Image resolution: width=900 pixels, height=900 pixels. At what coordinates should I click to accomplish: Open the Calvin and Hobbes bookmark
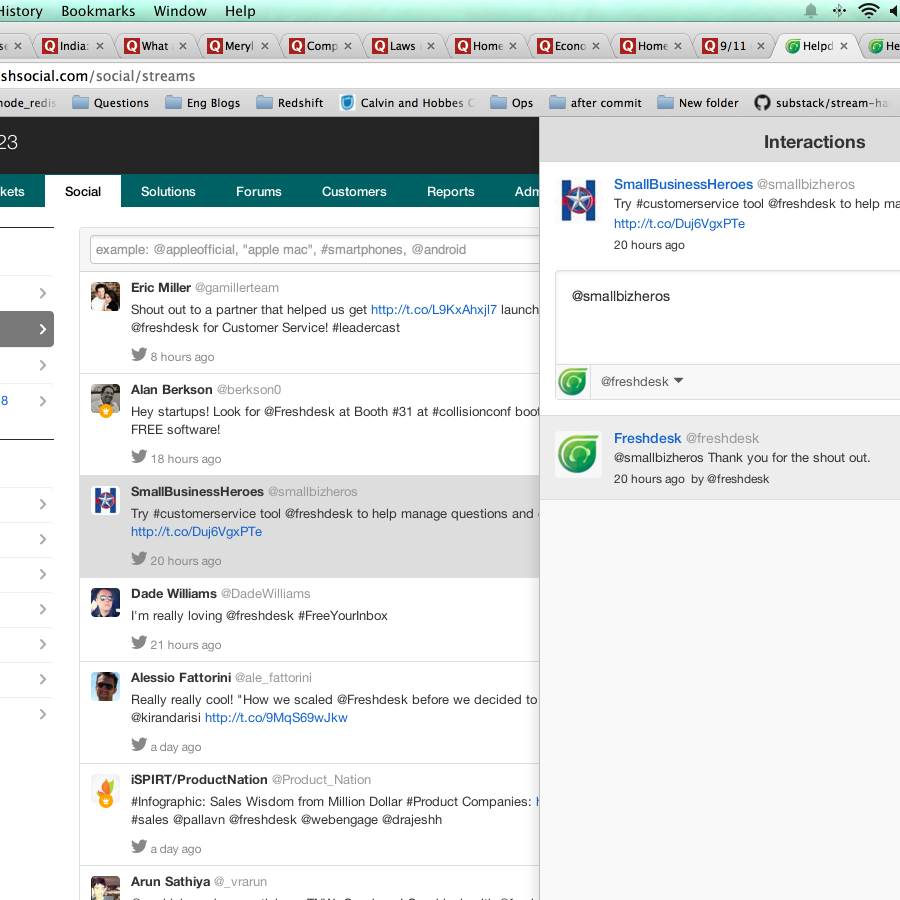pos(408,103)
